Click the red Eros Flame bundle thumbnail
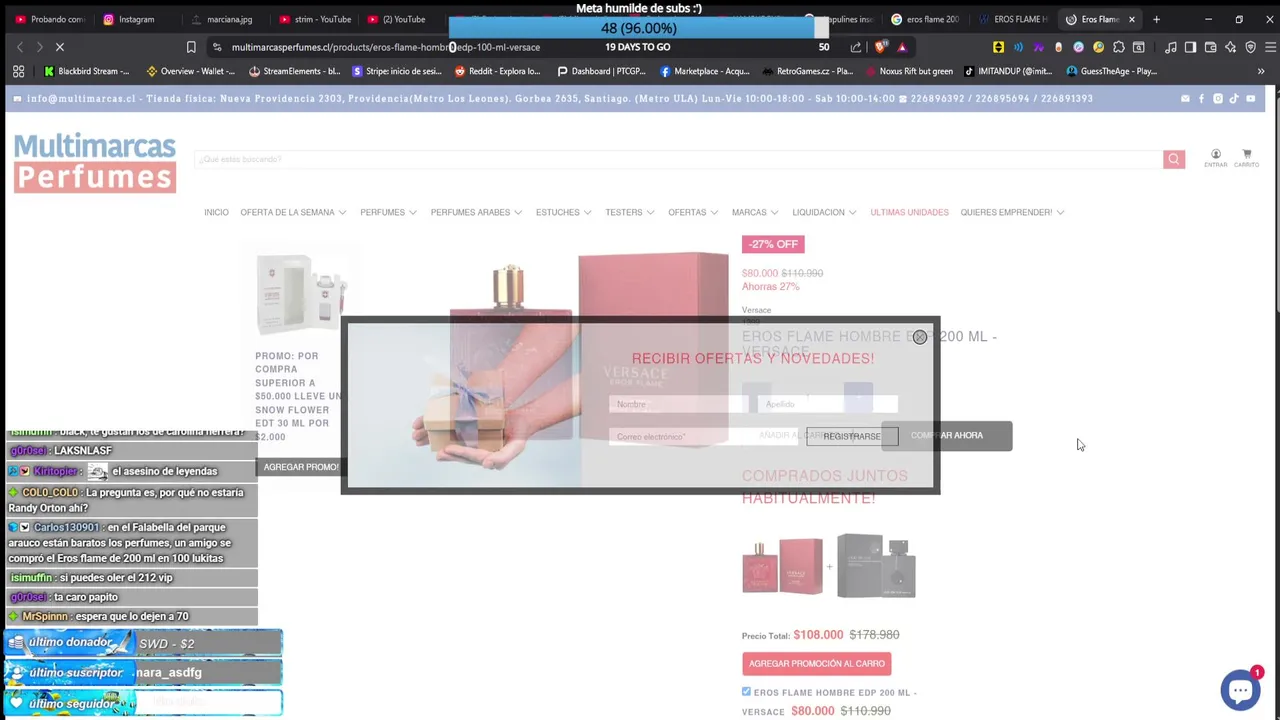Screen dimensions: 1280x720 782,566
